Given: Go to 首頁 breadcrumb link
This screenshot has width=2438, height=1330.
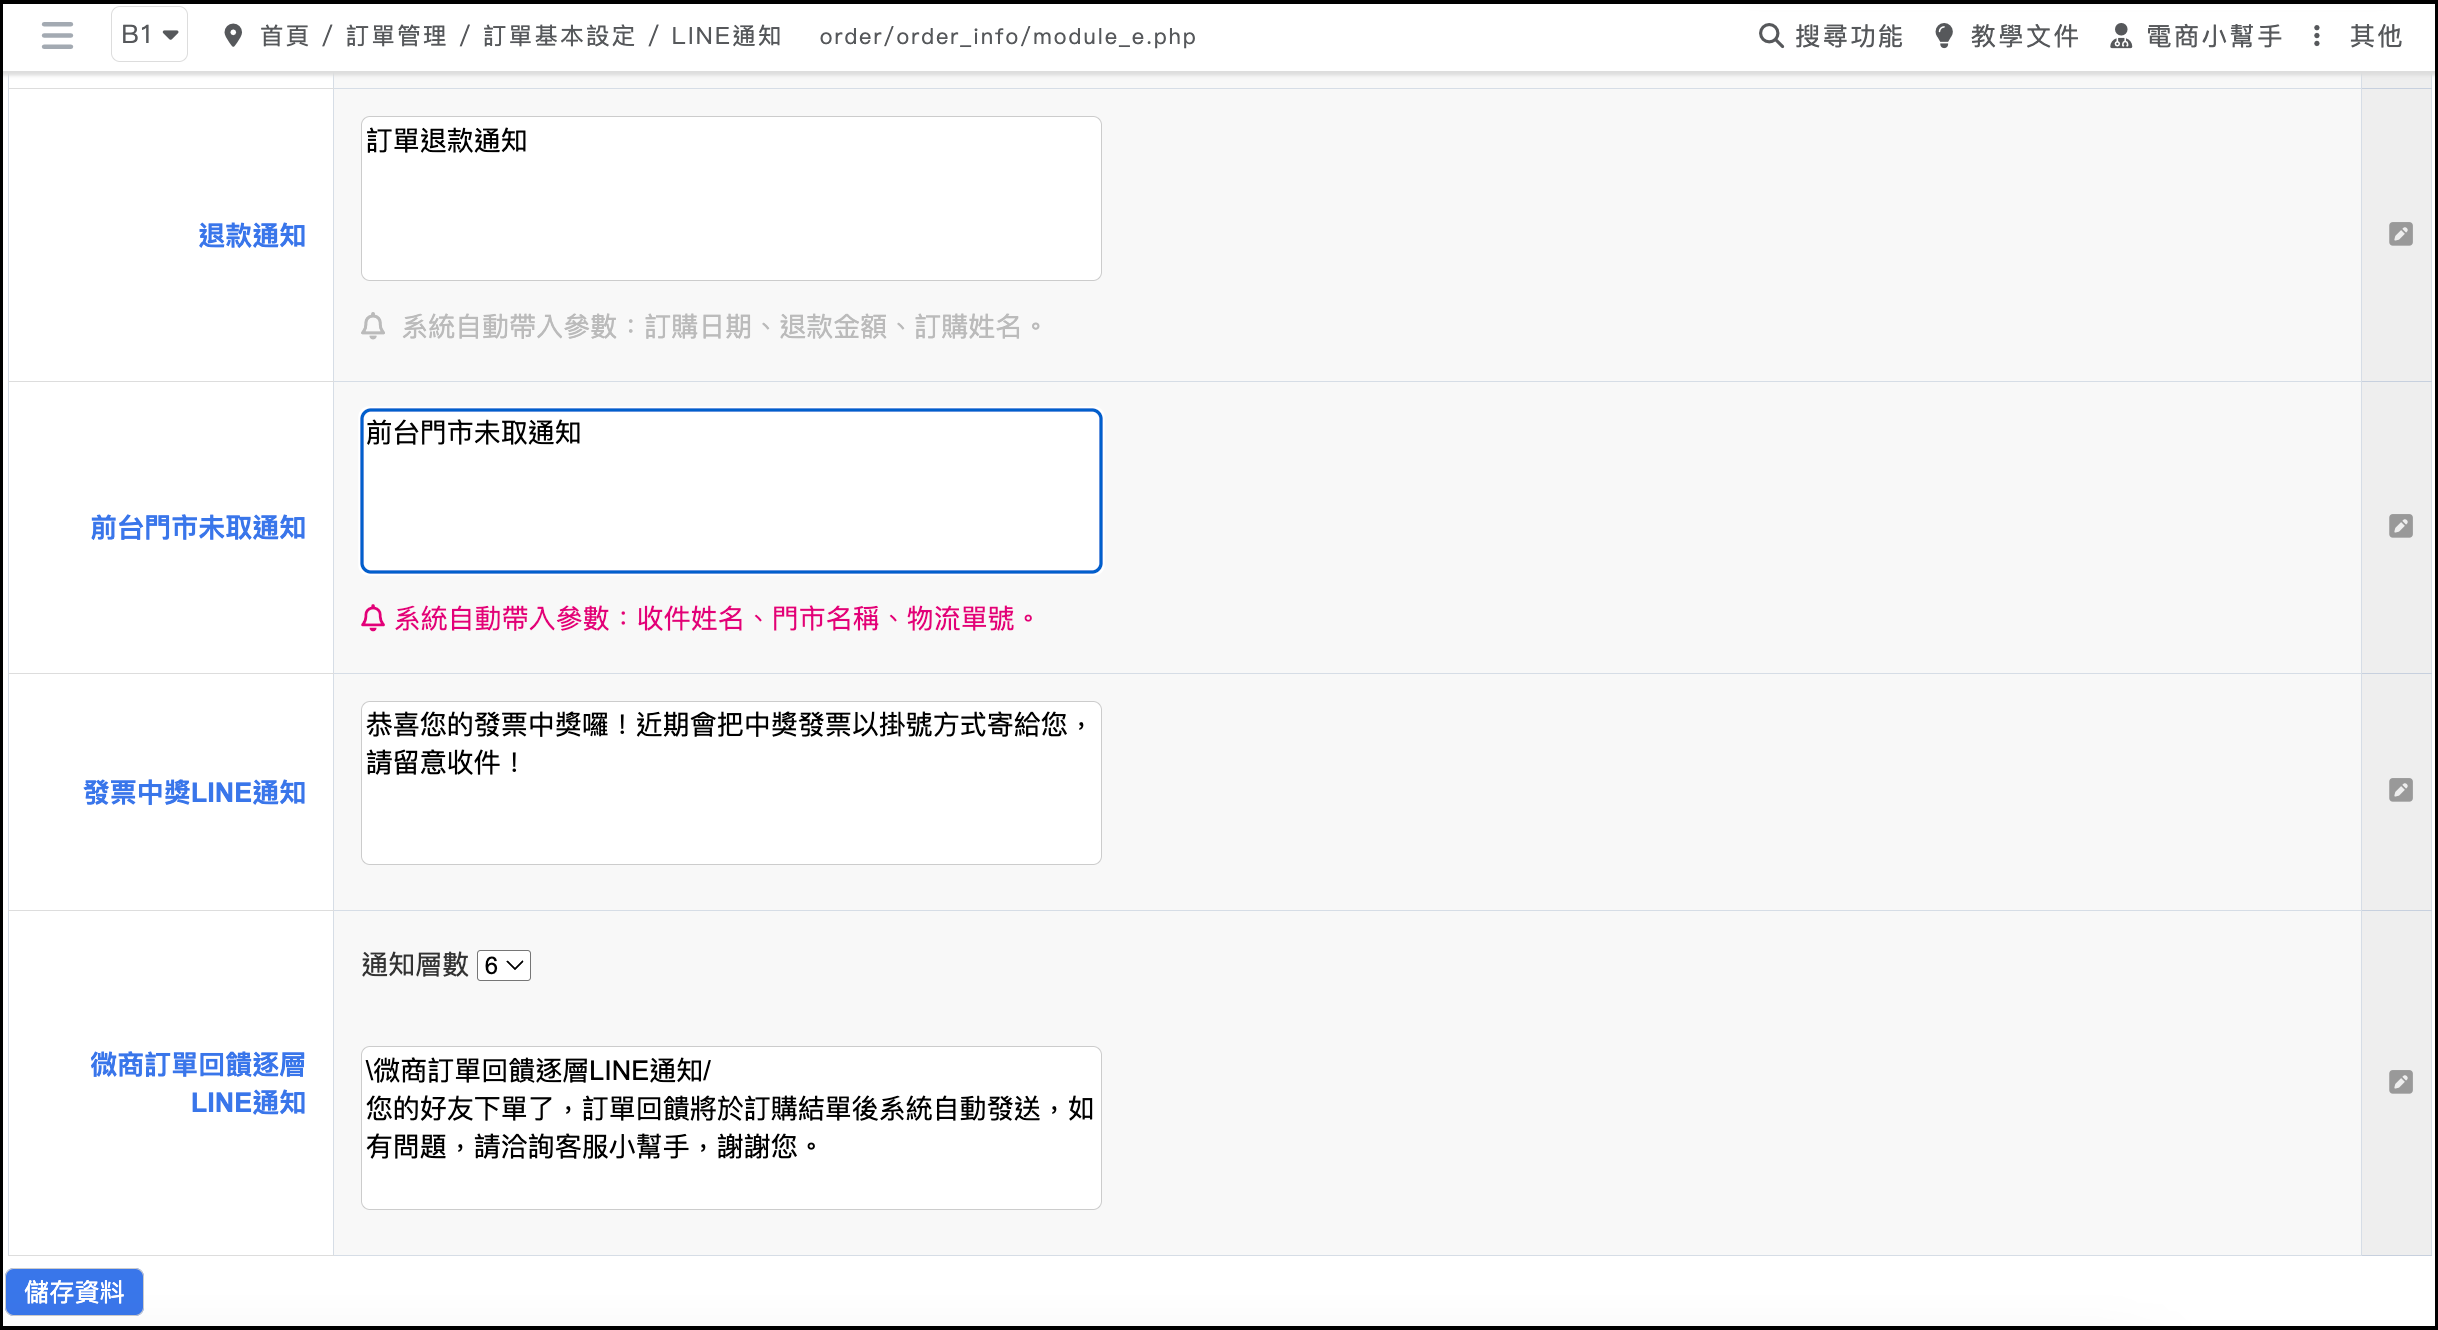Looking at the screenshot, I should [285, 36].
